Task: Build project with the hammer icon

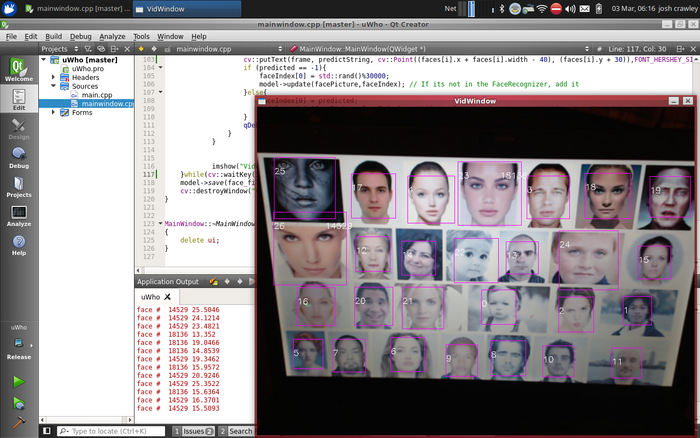Action: [18, 424]
